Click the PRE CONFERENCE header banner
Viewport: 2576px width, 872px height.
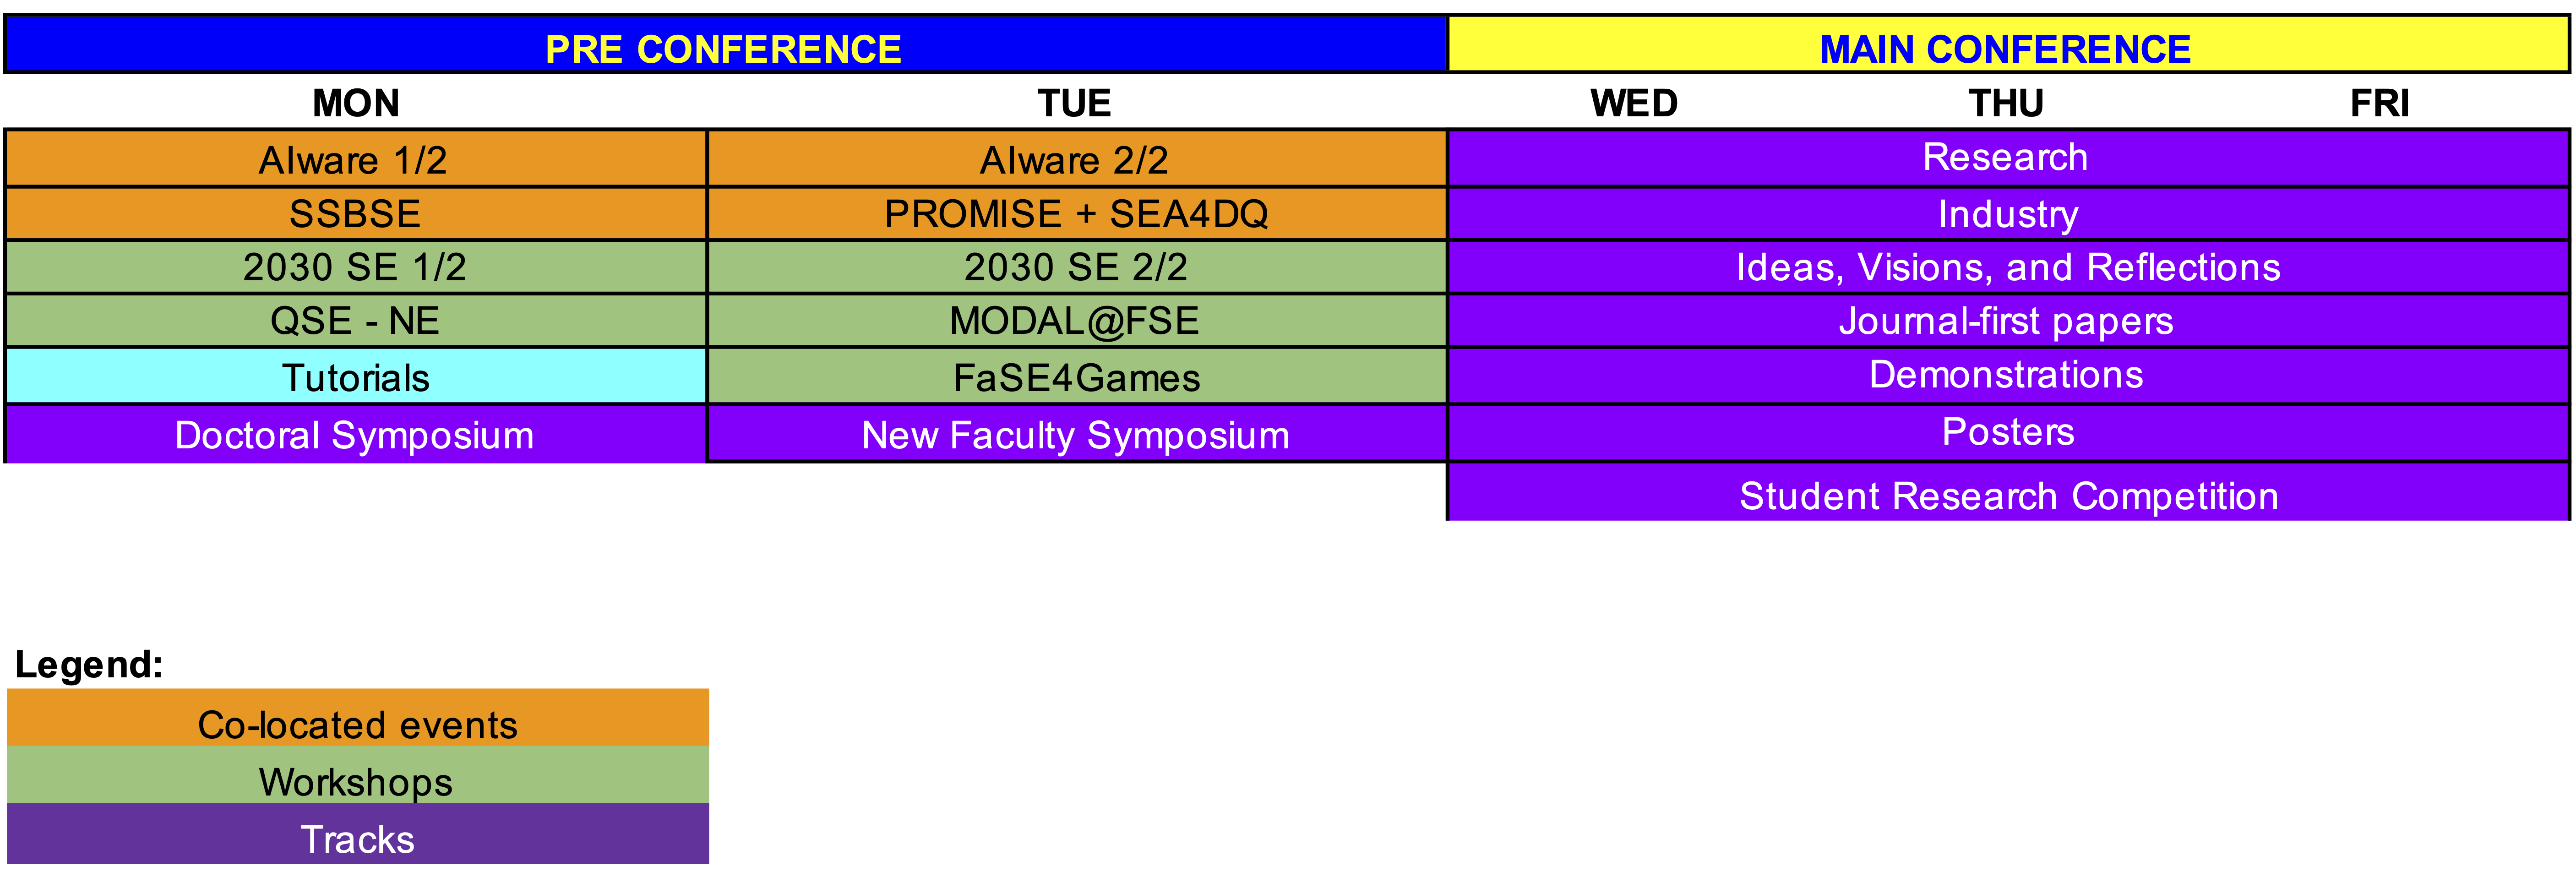[726, 45]
